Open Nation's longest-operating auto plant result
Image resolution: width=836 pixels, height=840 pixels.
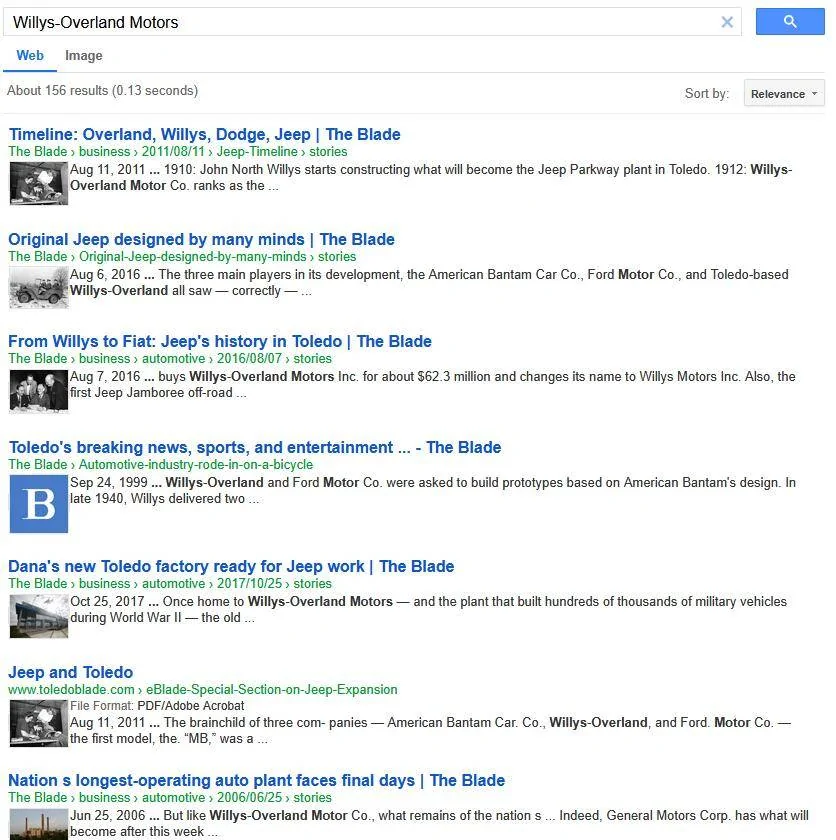pos(257,781)
